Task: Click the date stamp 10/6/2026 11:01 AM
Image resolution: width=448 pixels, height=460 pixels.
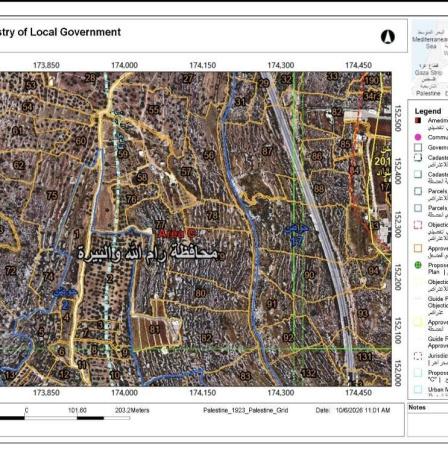Action: [363, 410]
